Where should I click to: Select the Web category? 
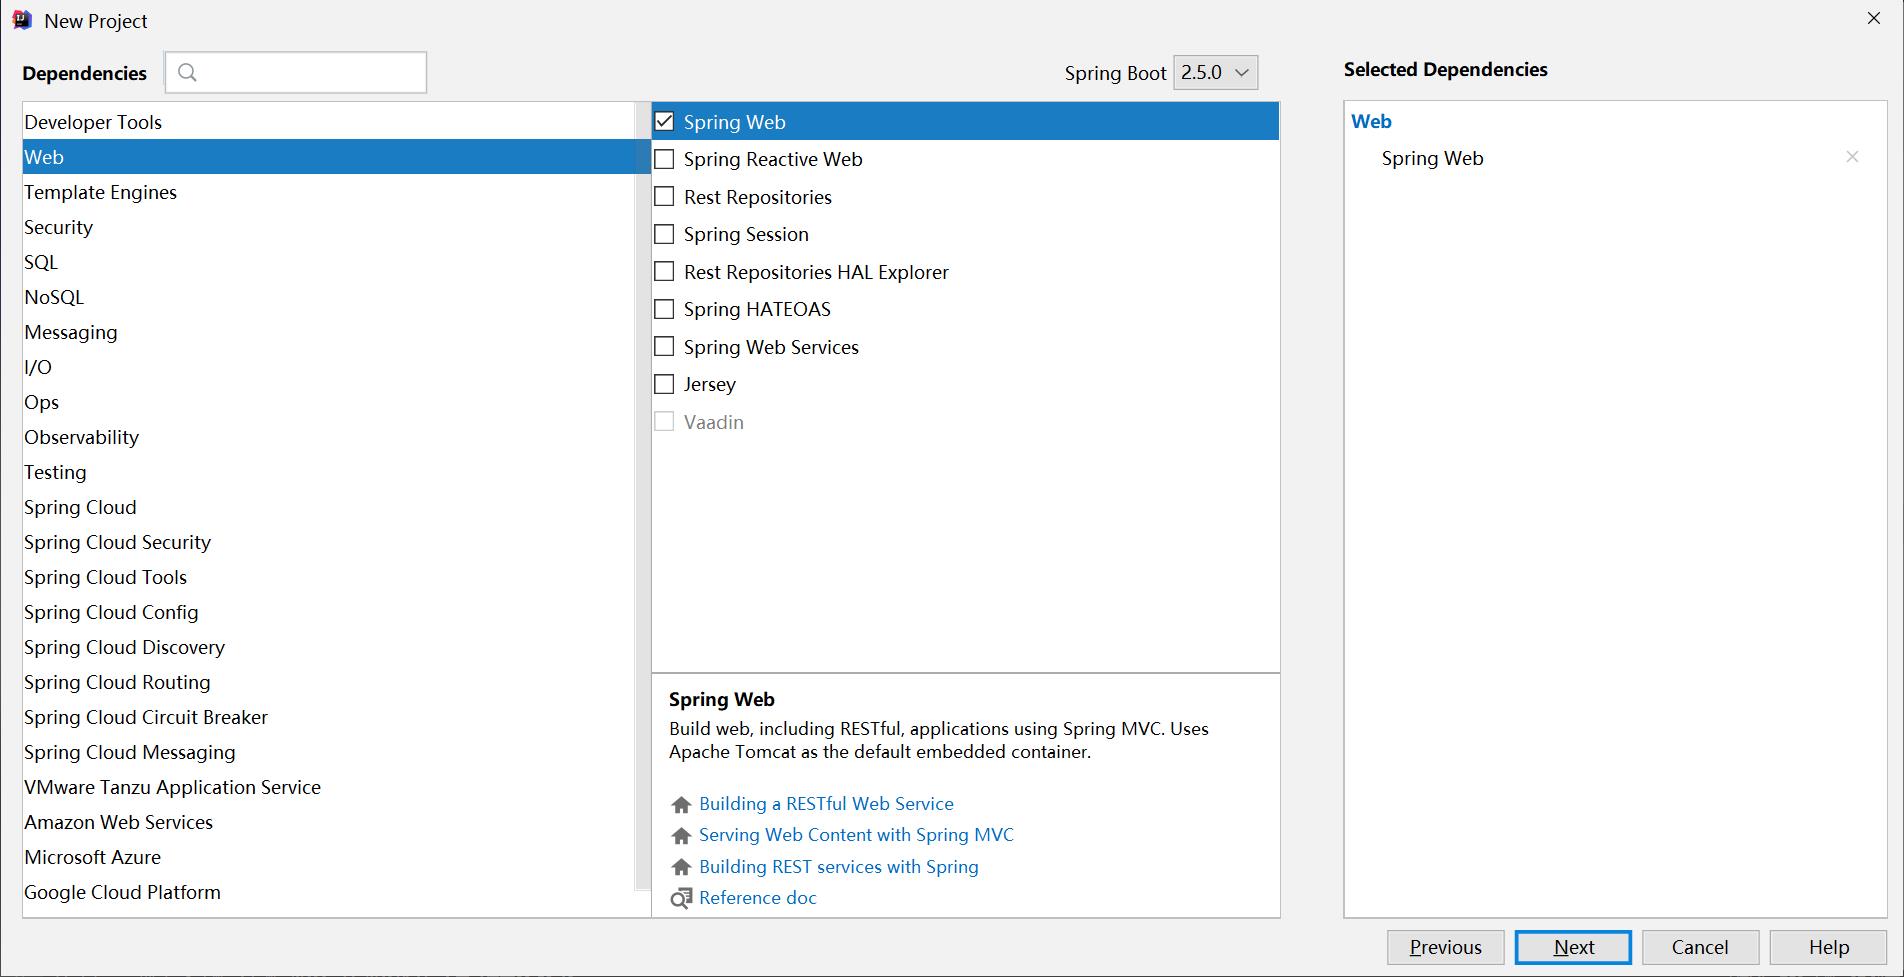[x=329, y=157]
